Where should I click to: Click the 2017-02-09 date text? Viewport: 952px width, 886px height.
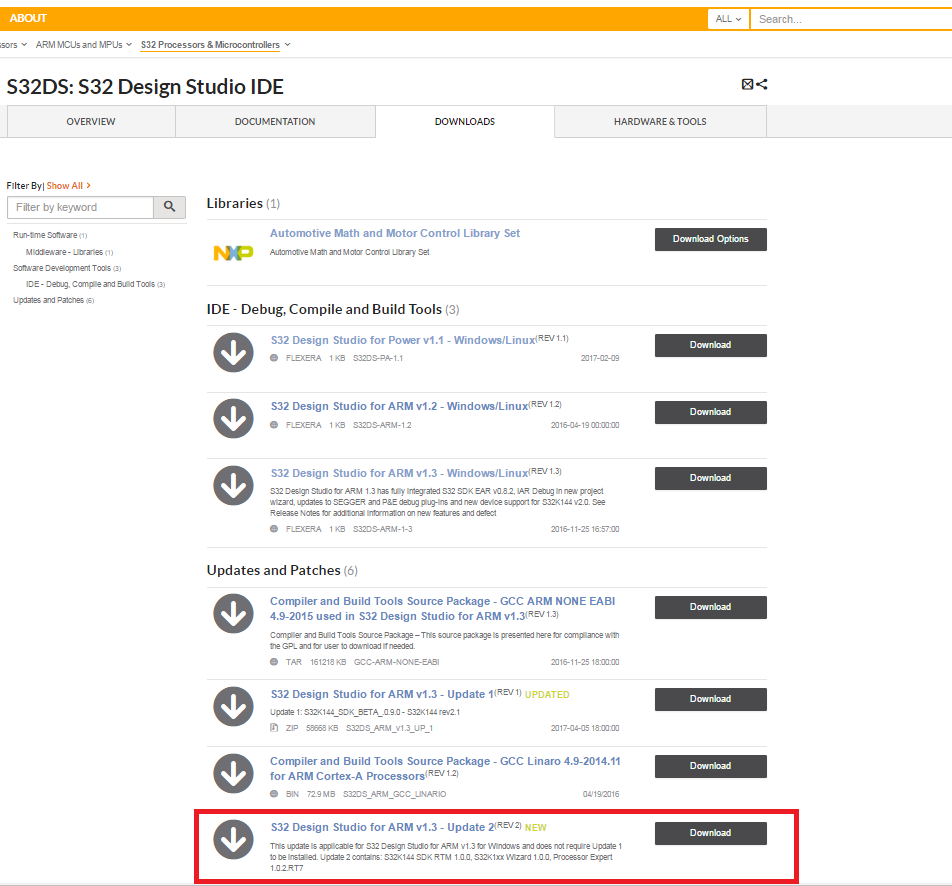(x=600, y=358)
